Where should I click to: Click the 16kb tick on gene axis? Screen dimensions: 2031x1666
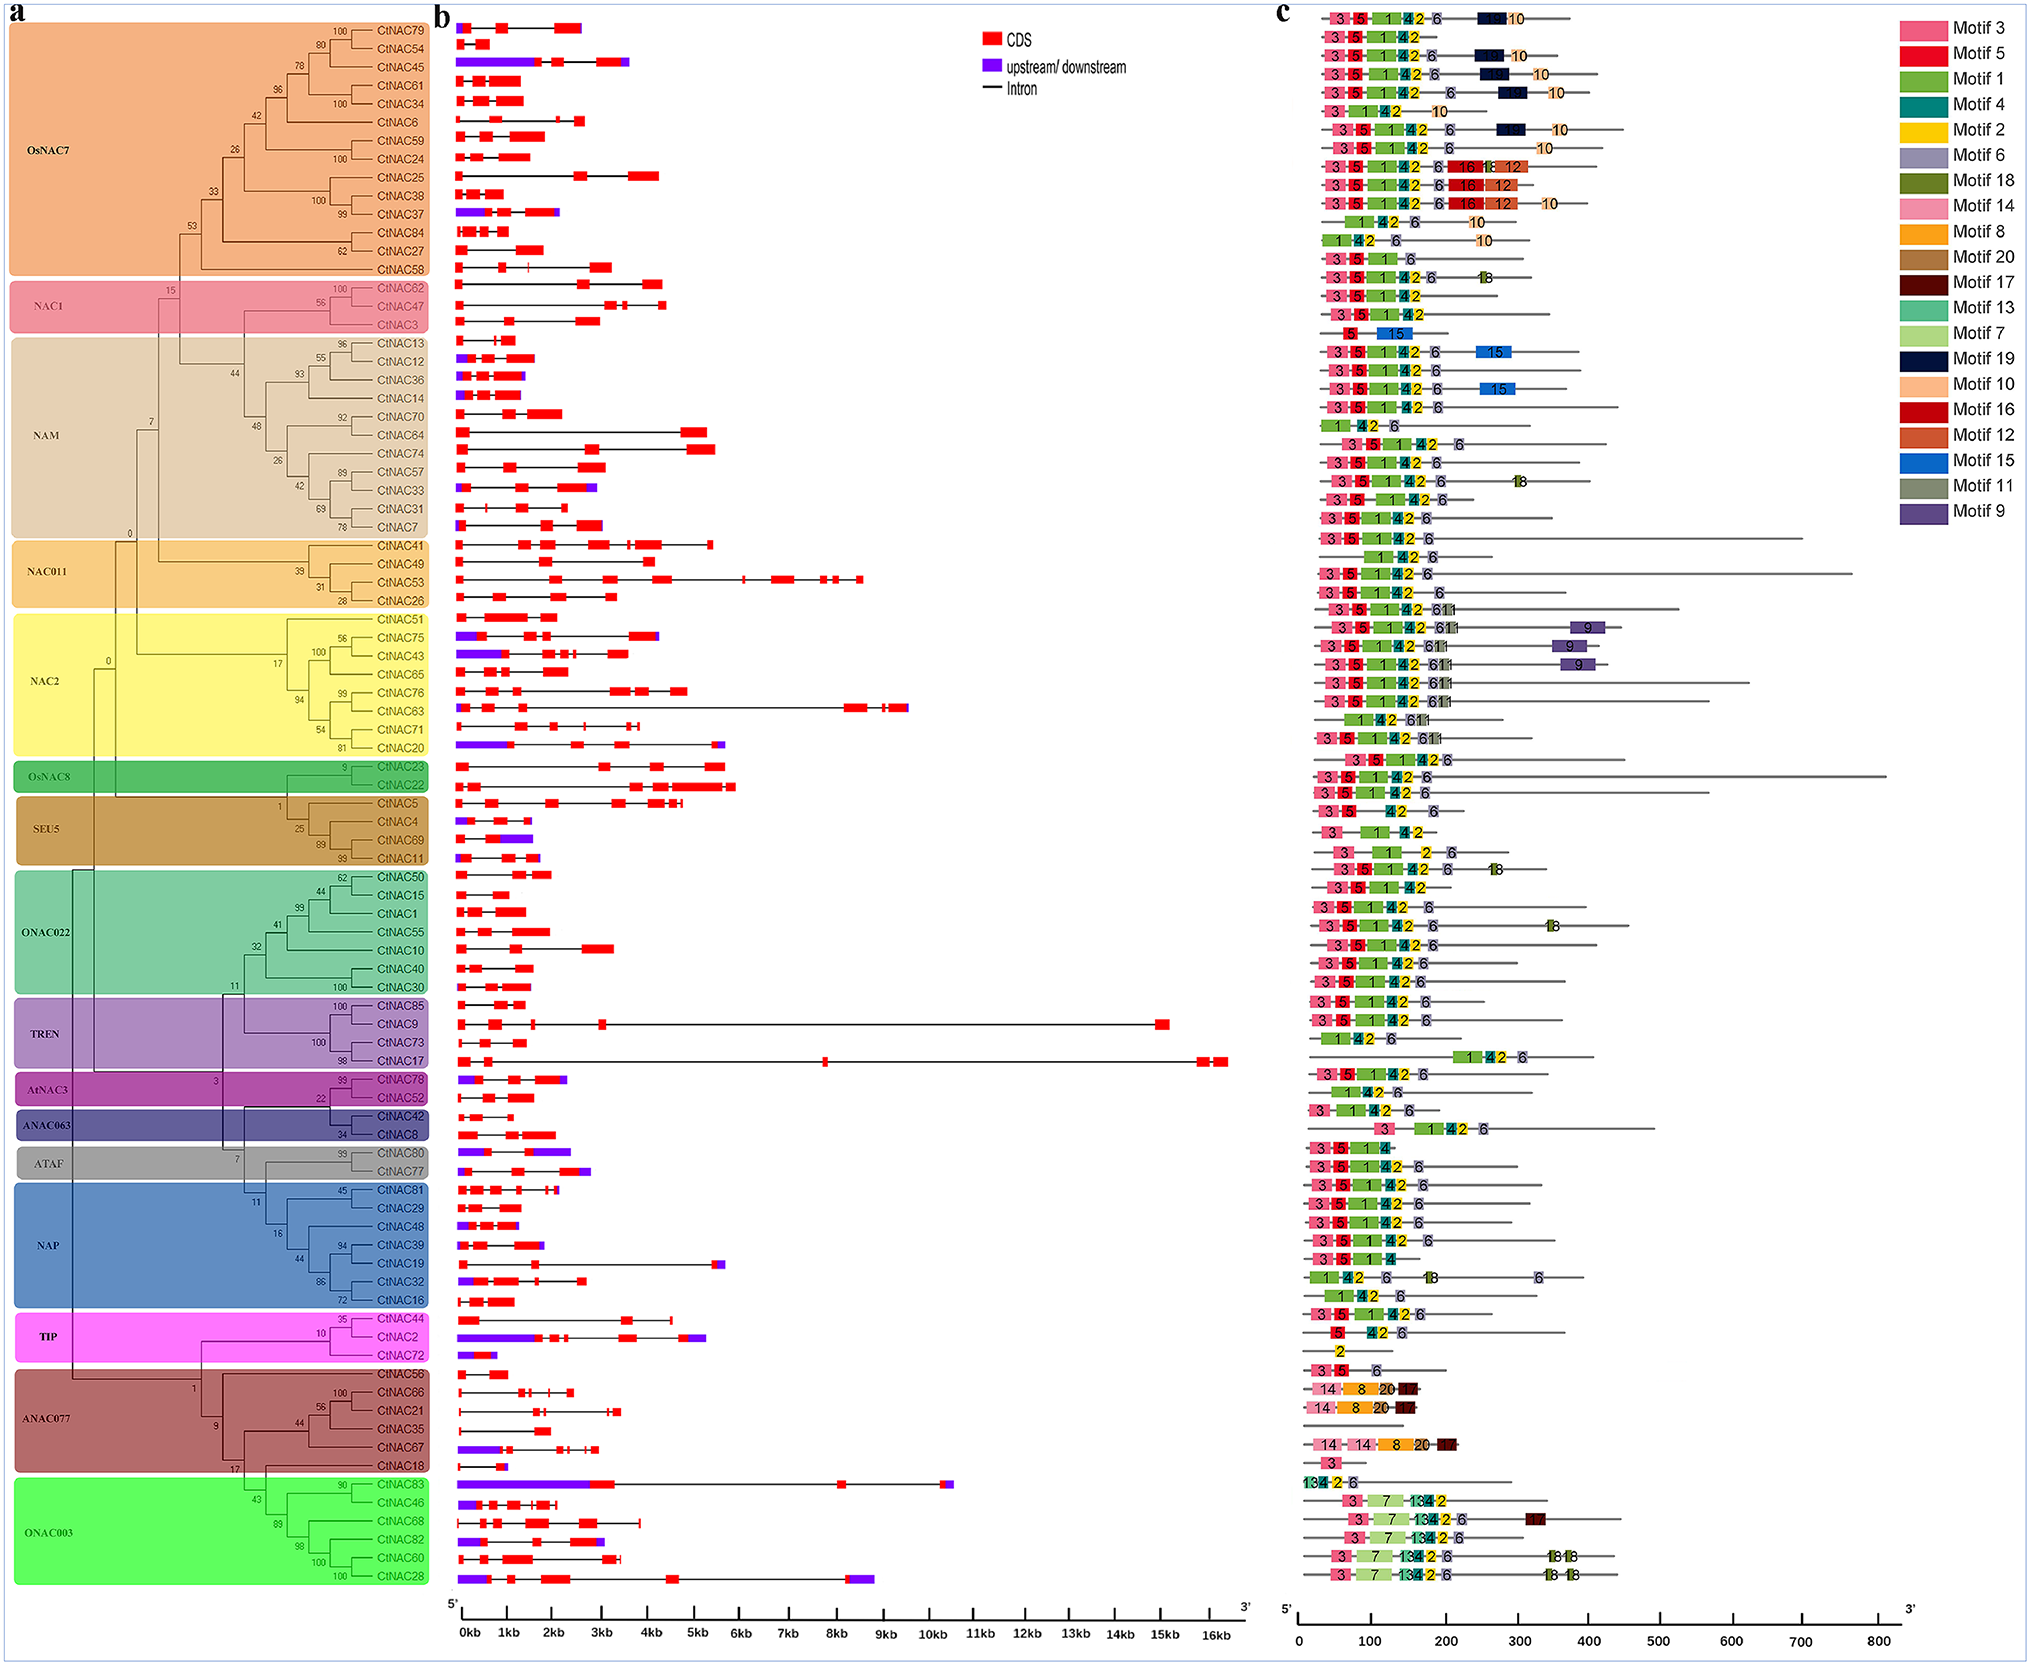1215,1634
